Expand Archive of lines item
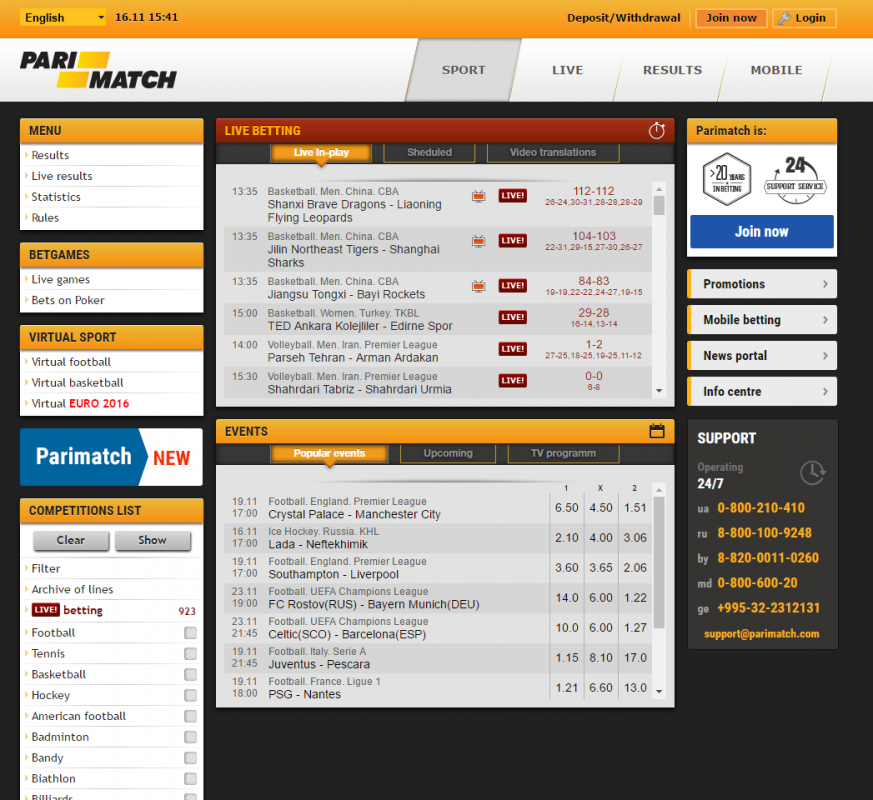This screenshot has width=873, height=800. (x=72, y=589)
